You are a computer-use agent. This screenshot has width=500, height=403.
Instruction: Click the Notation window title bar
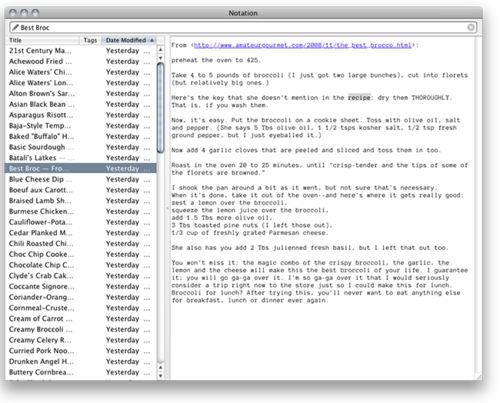coord(243,13)
